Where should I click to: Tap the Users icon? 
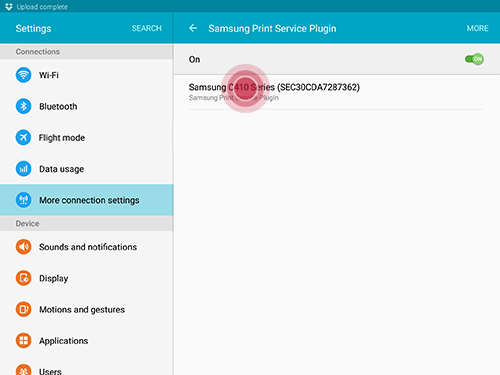[23, 369]
